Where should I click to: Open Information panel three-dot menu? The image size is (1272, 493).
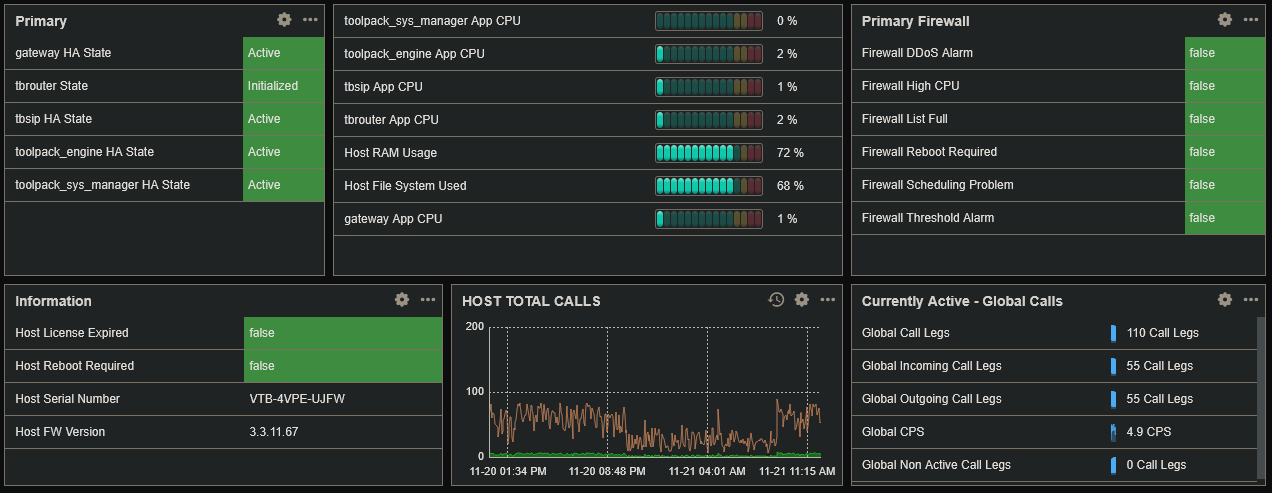click(428, 300)
